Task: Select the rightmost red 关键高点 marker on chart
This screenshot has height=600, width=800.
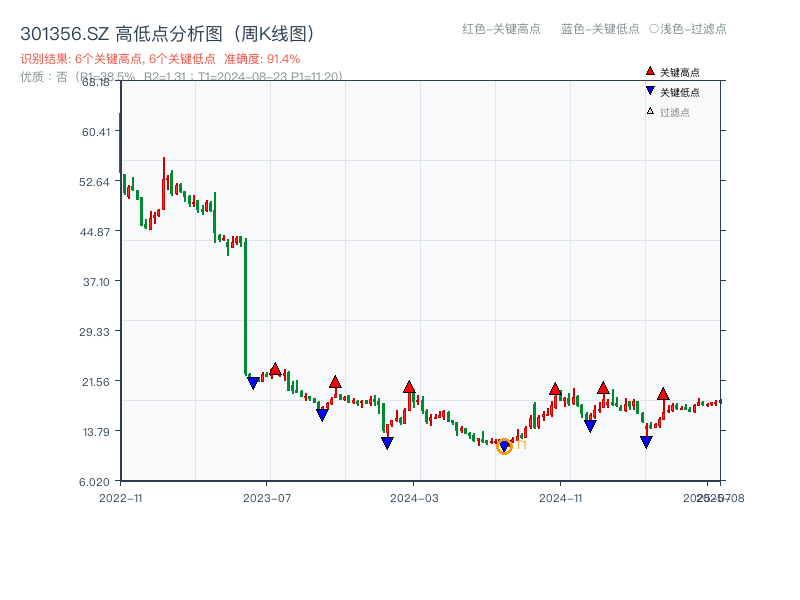Action: pos(663,394)
